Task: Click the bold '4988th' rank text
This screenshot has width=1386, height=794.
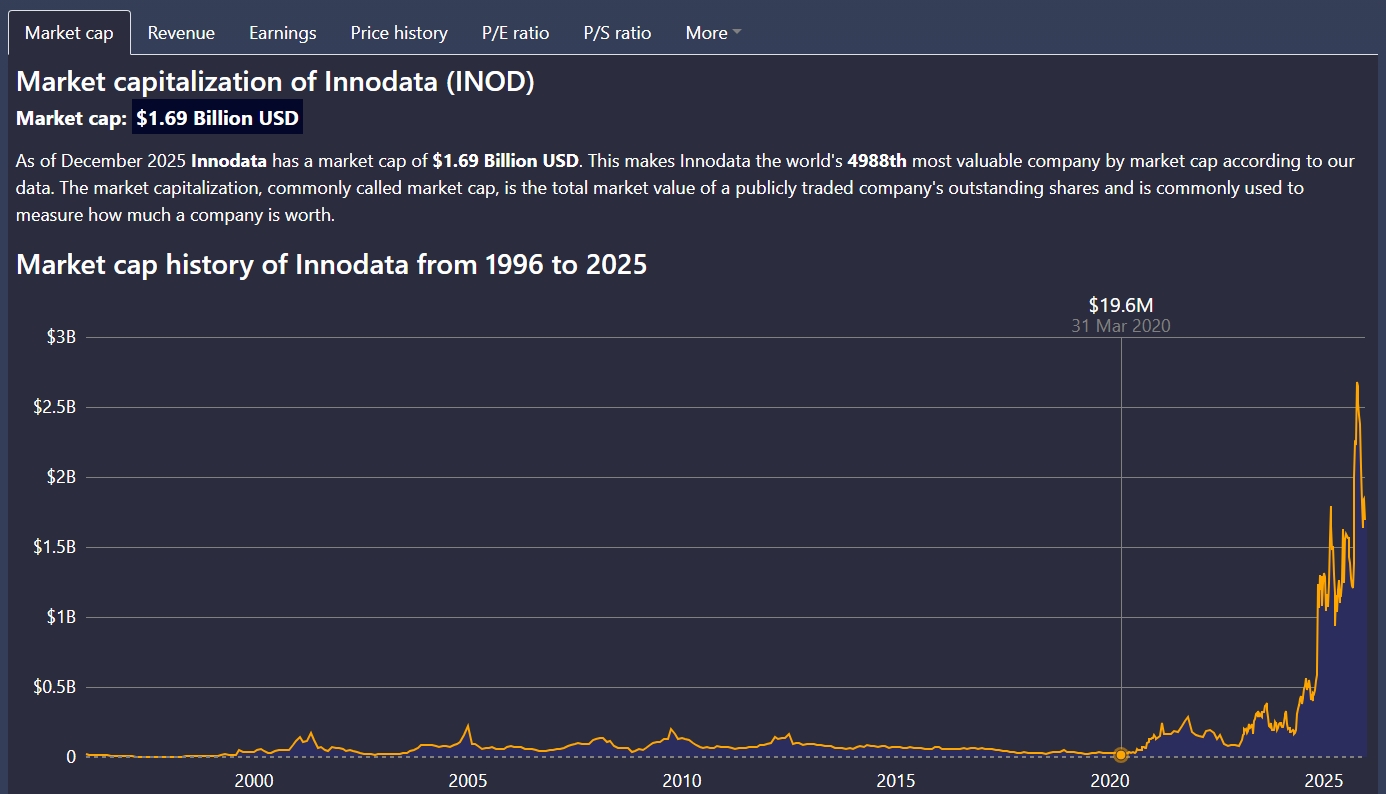Action: [877, 161]
